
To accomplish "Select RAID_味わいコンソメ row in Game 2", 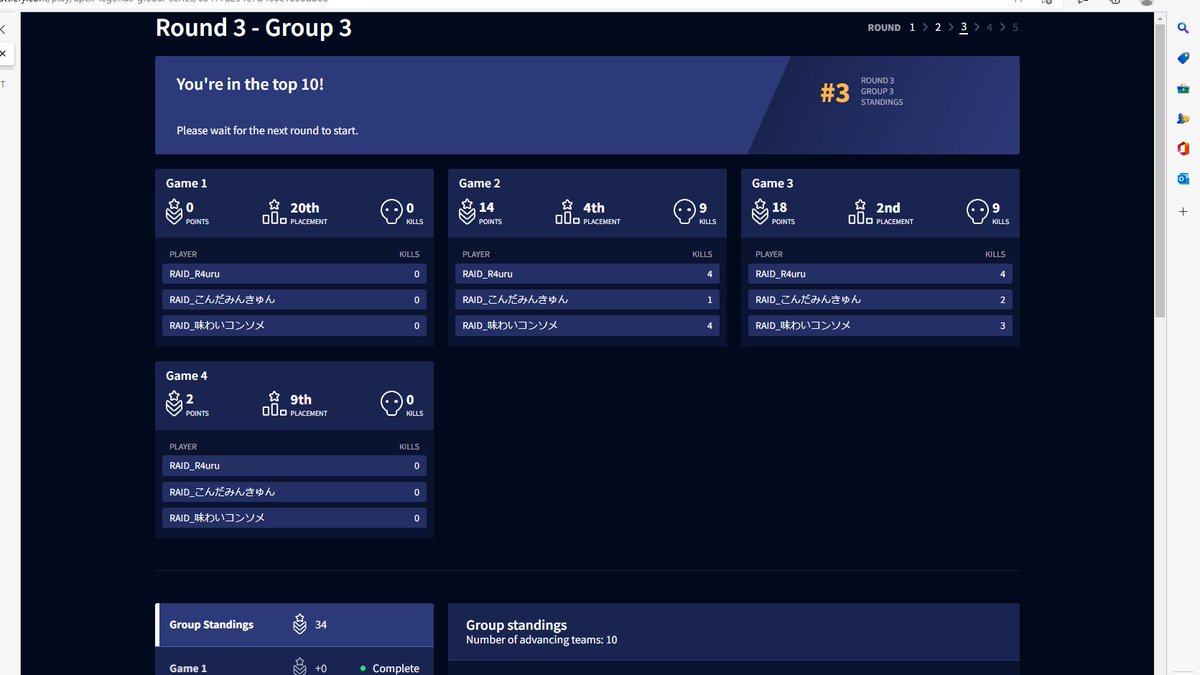I will [x=587, y=326].
